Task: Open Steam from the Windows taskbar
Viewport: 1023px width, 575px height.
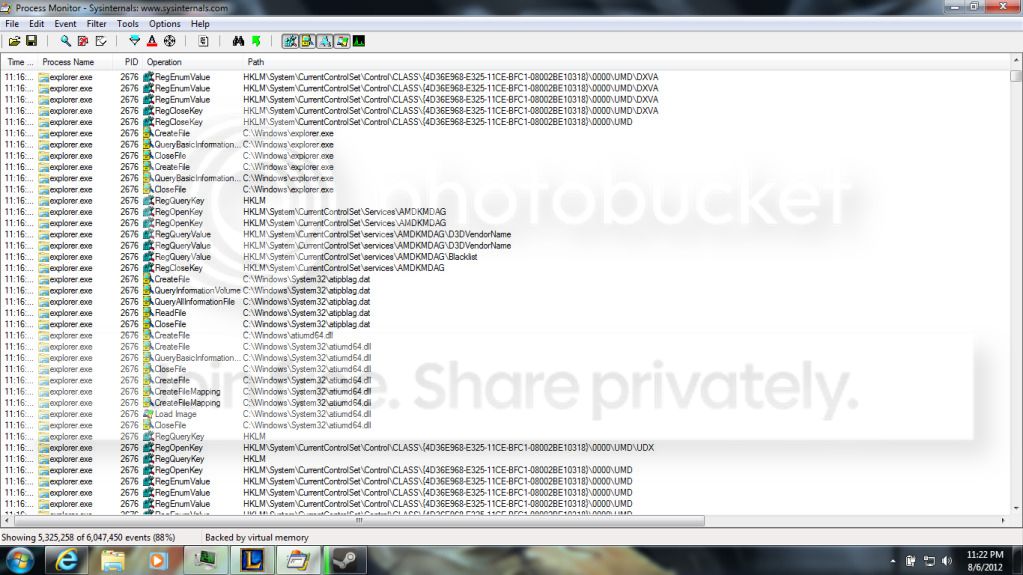Action: (343, 560)
